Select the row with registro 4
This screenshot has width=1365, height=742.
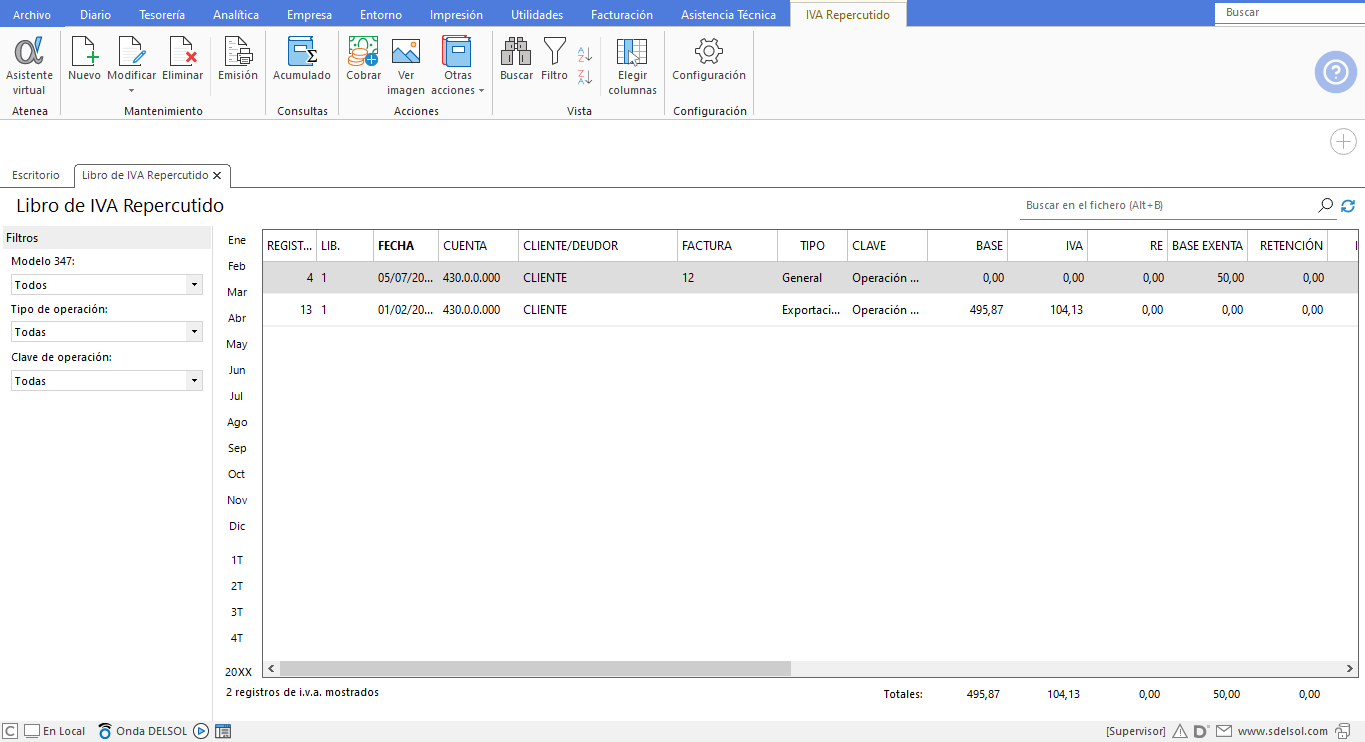[810, 278]
